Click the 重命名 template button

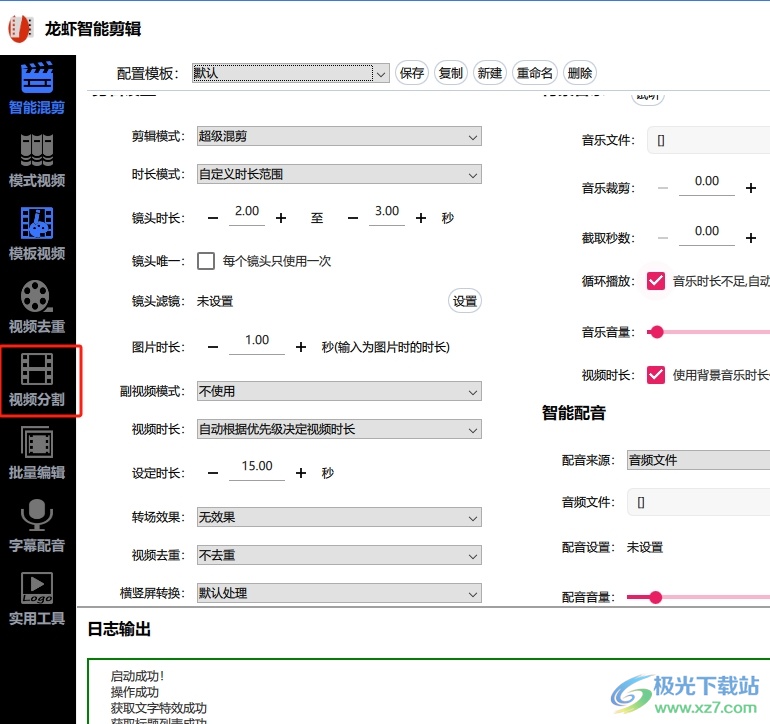534,73
